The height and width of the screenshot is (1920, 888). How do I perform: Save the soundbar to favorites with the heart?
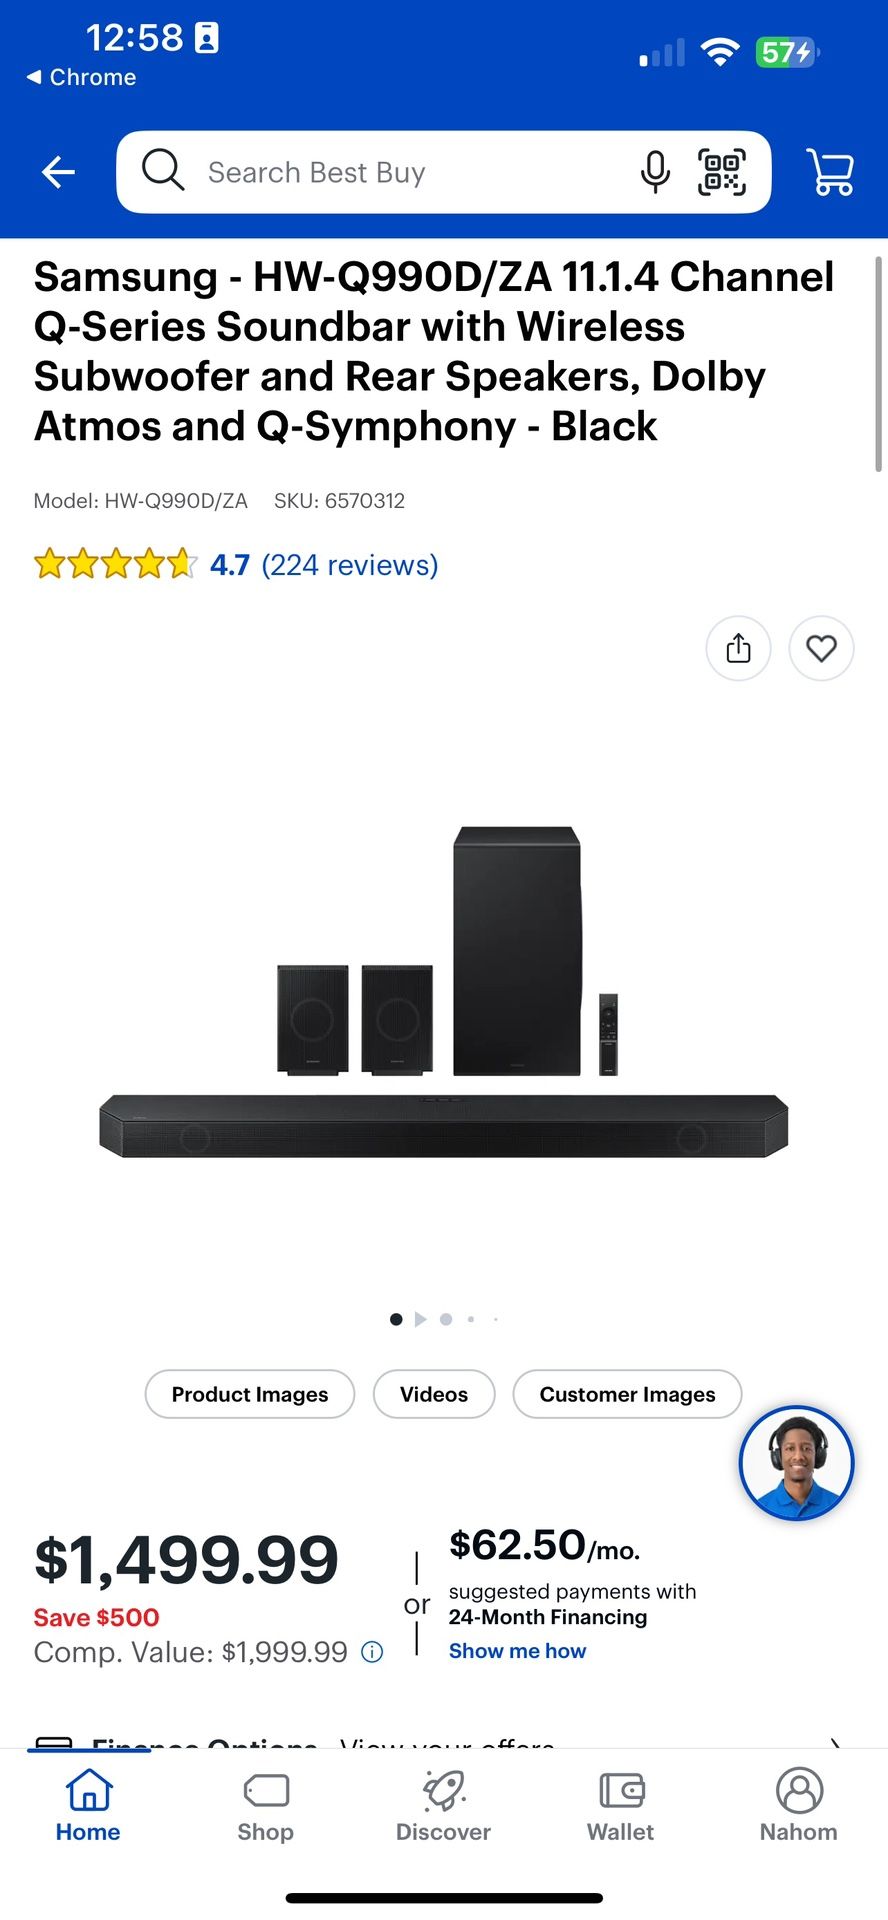821,648
